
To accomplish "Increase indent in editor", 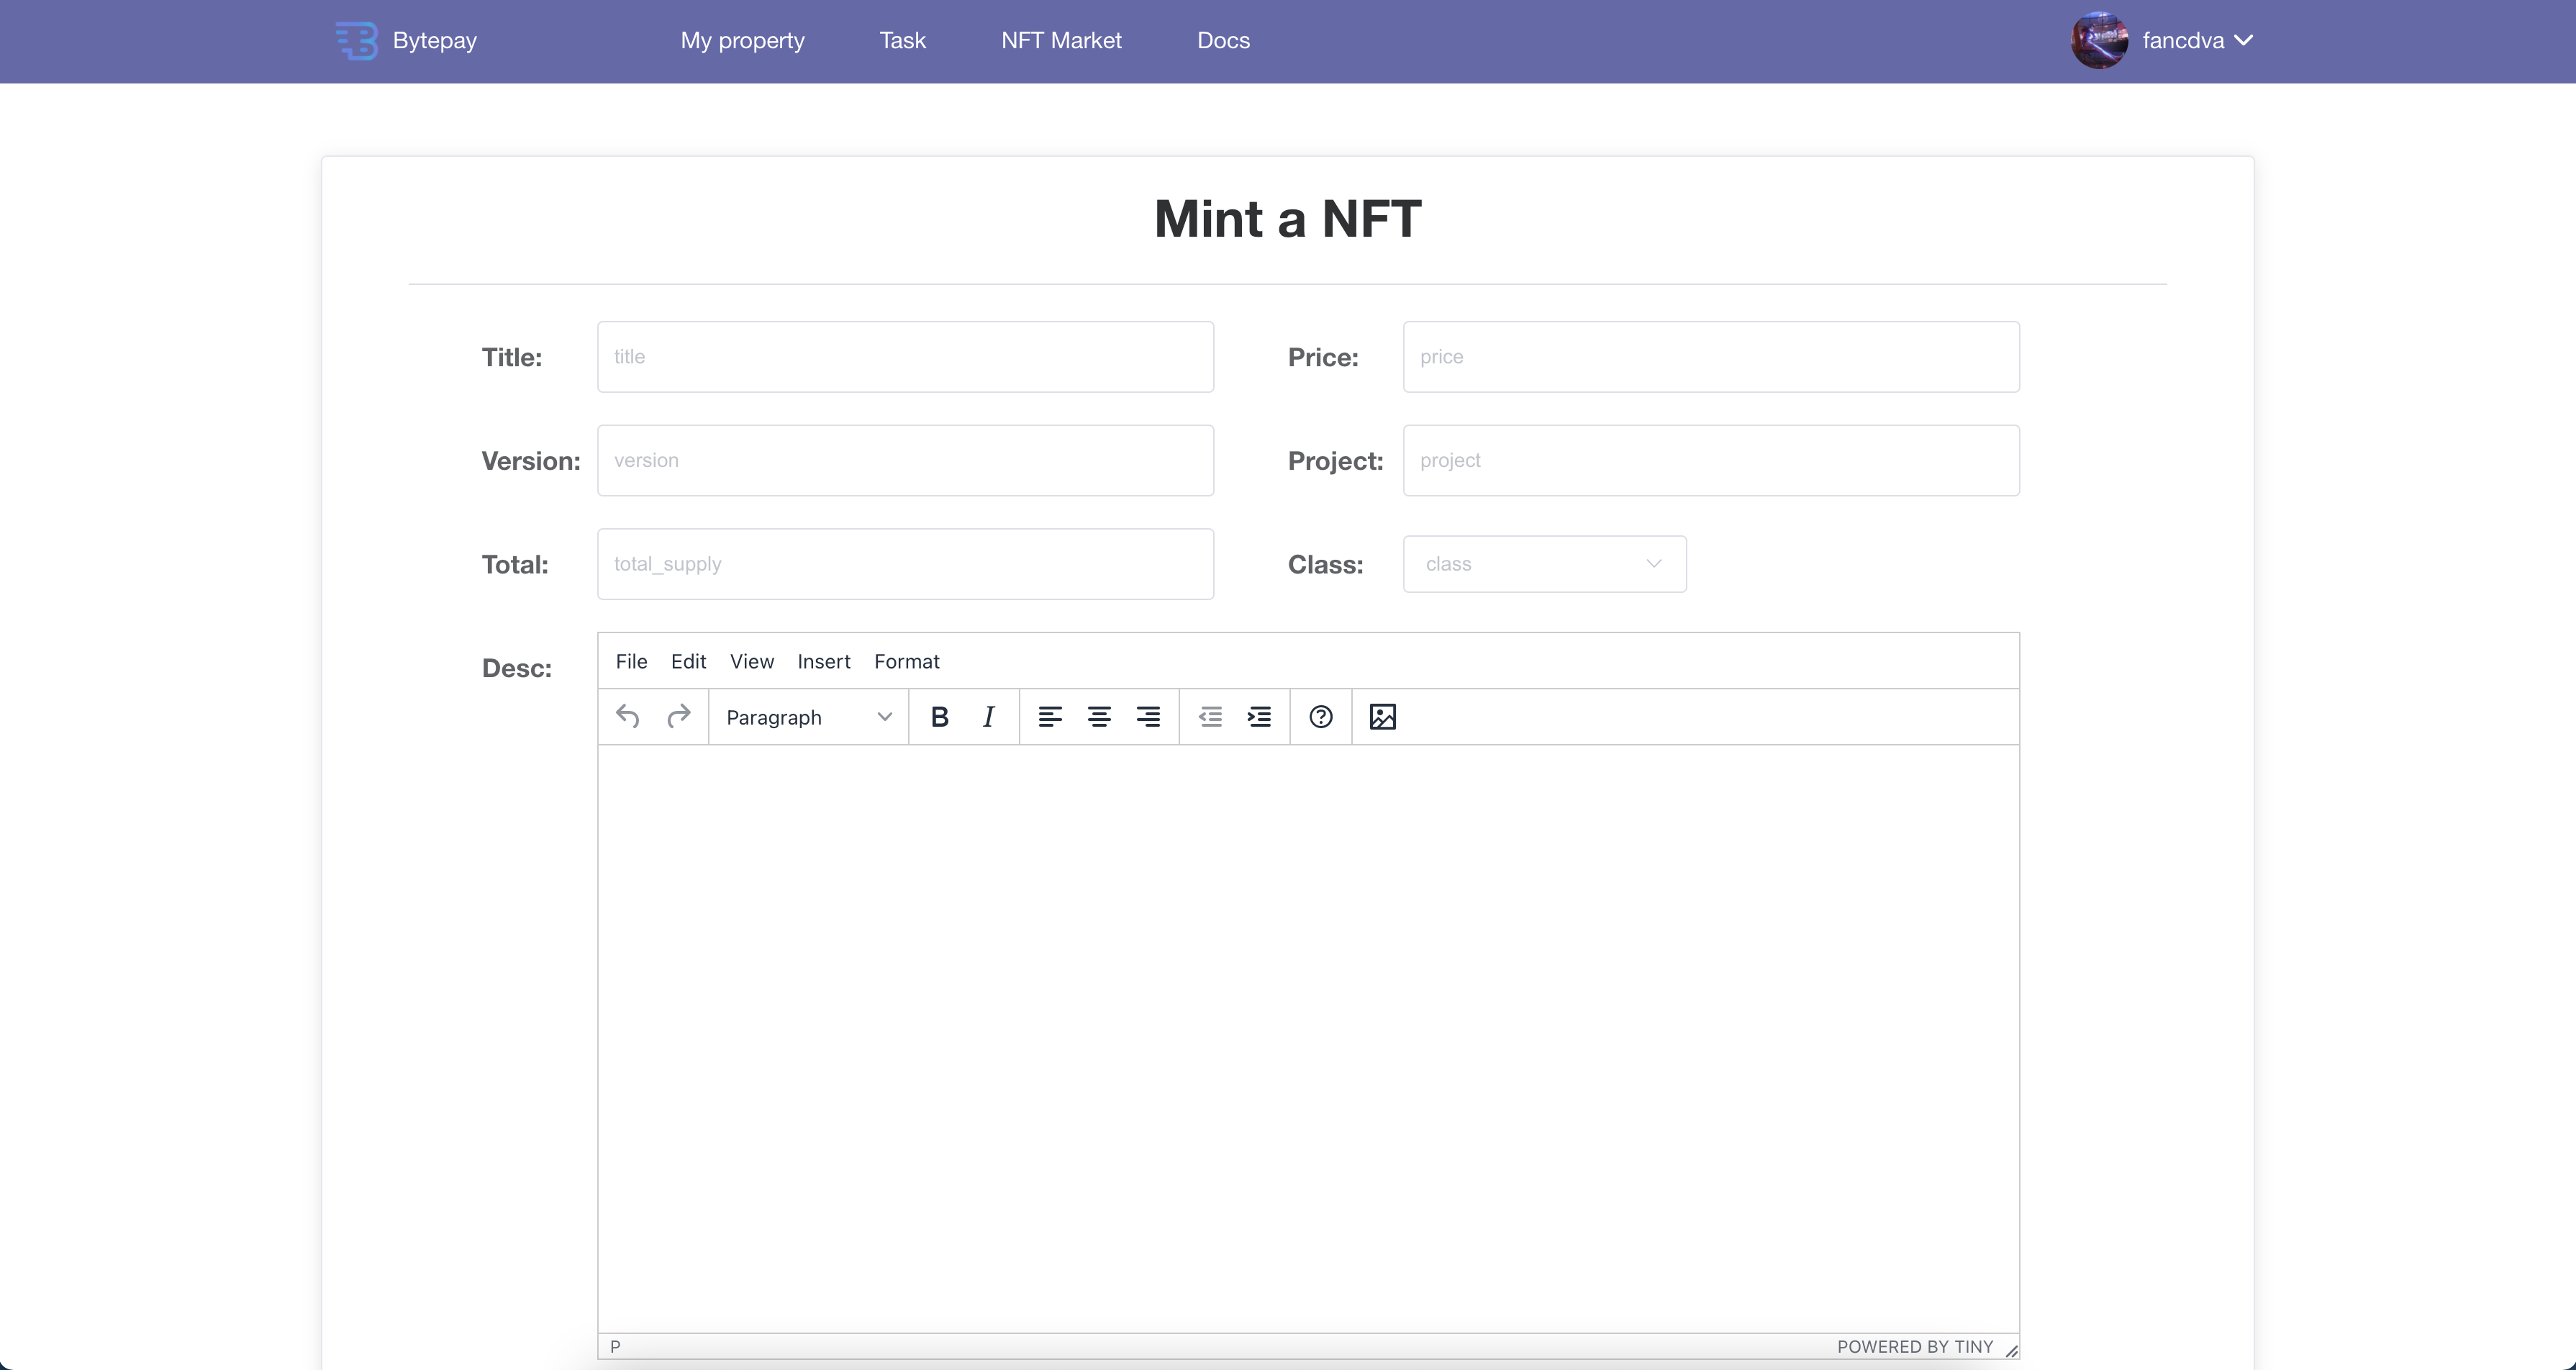I will click(x=1259, y=717).
